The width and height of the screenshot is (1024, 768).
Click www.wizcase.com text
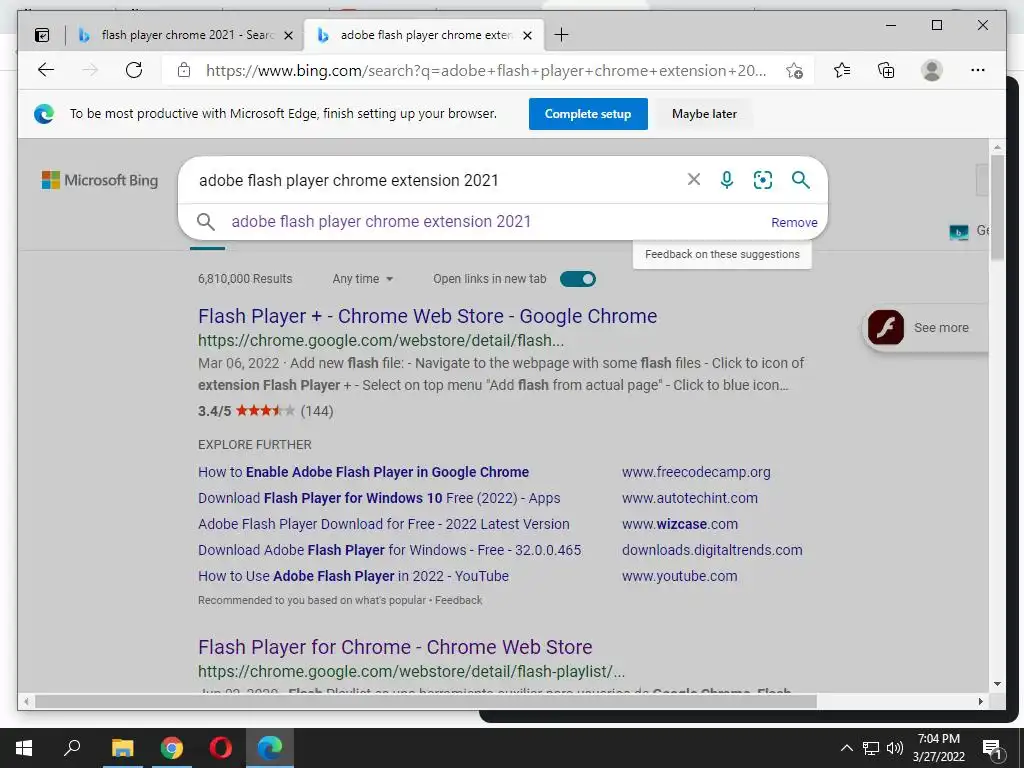point(680,524)
